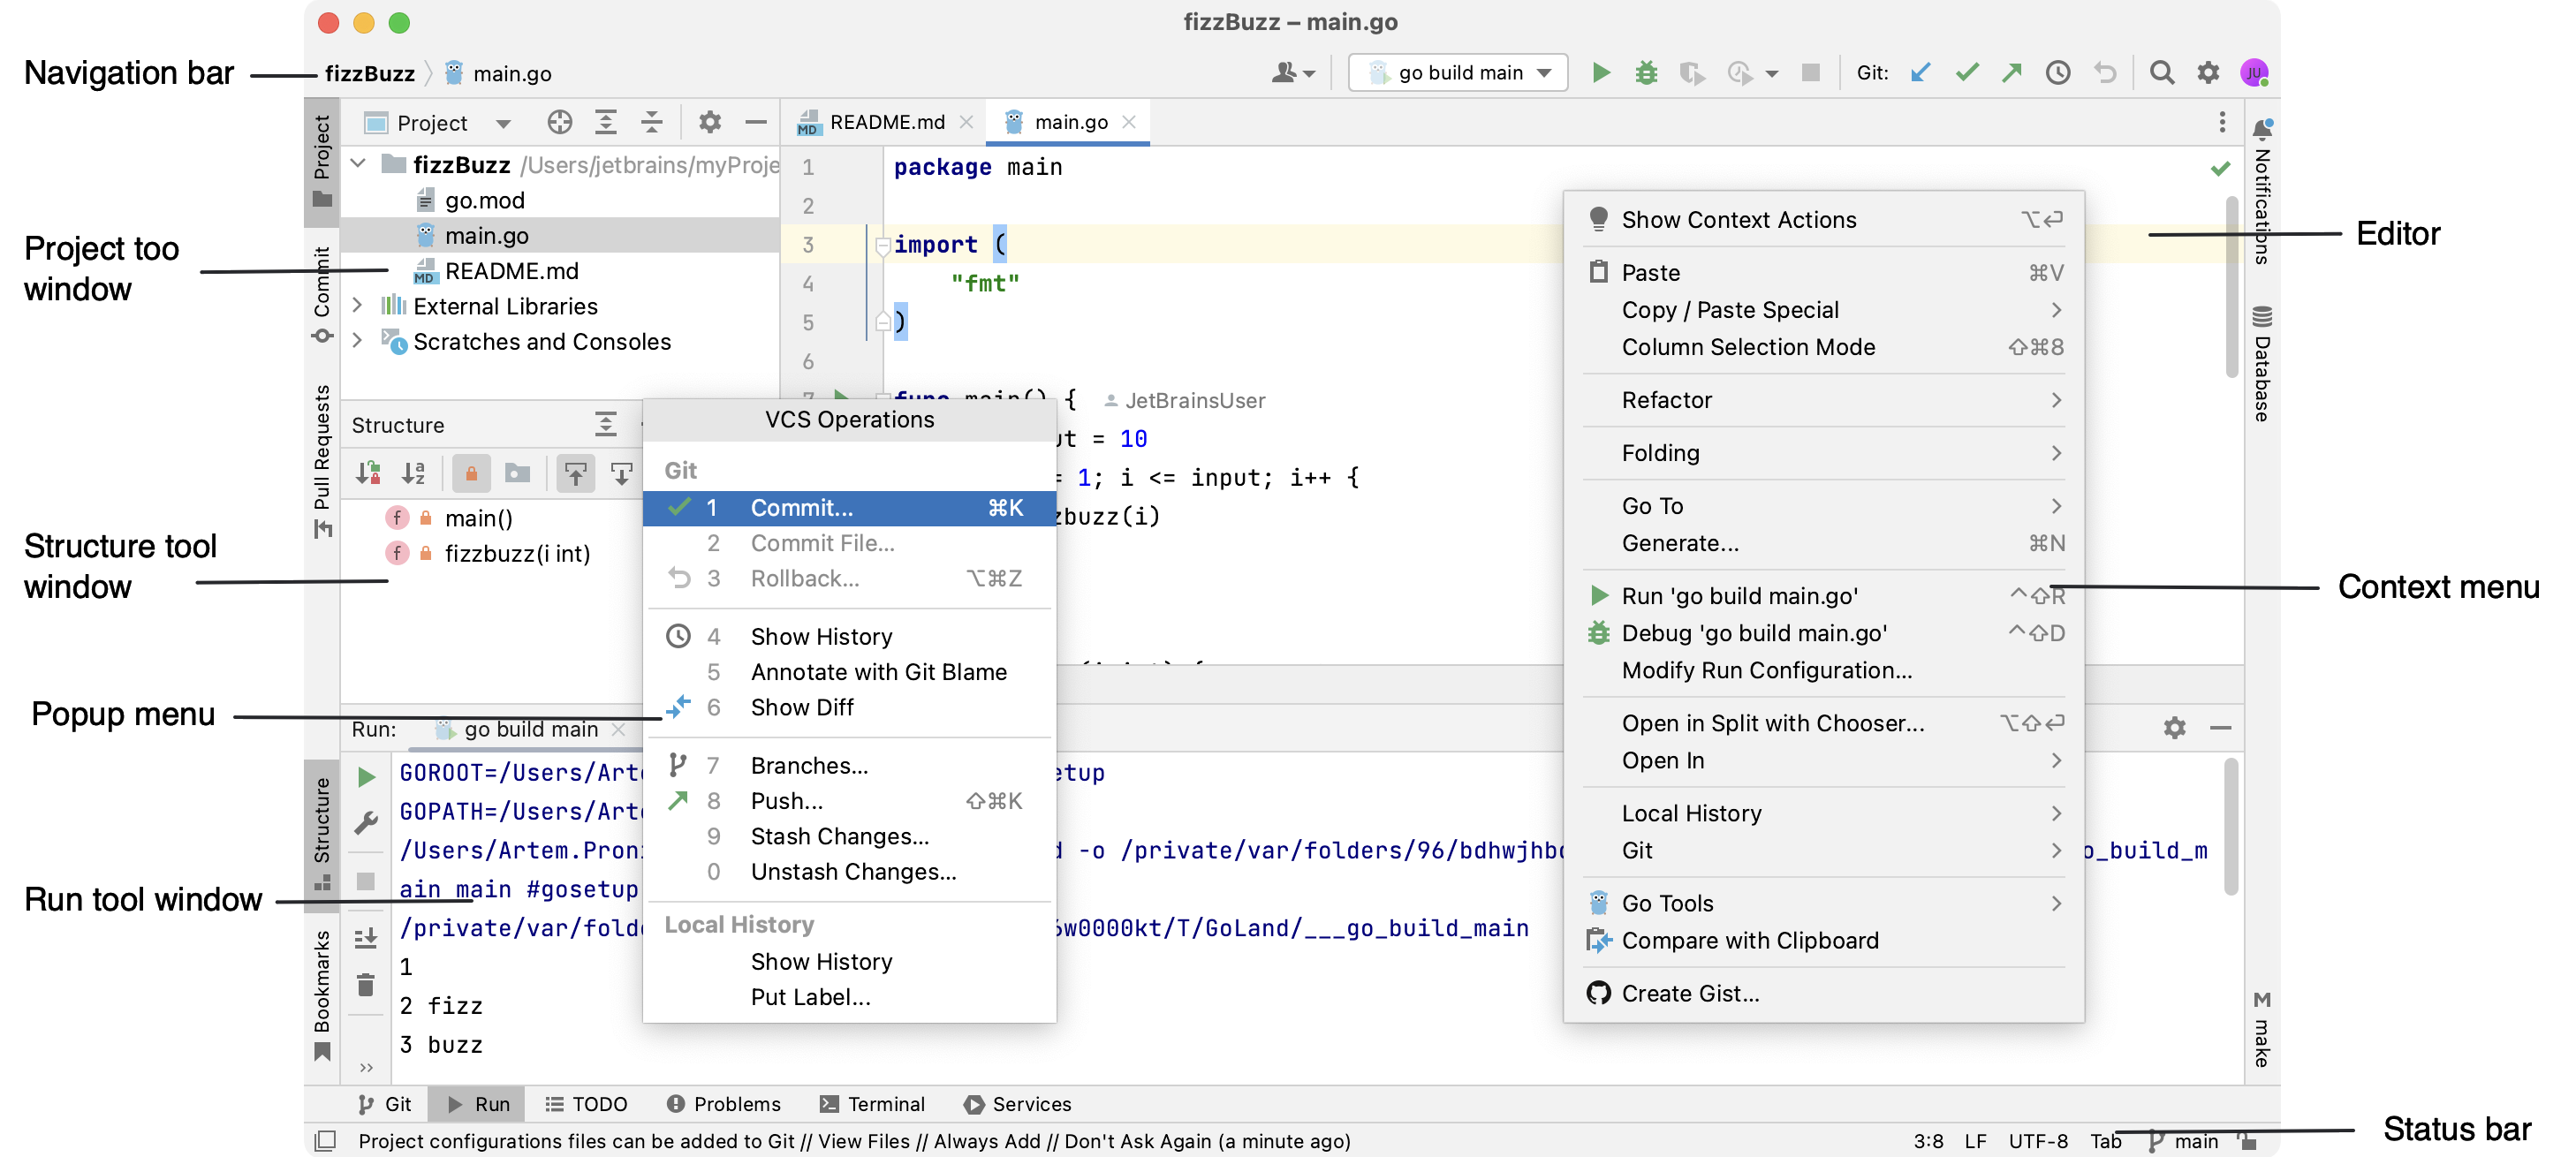2576x1157 pixels.
Task: Click main branch widget in status bar
Action: [x=2184, y=1141]
